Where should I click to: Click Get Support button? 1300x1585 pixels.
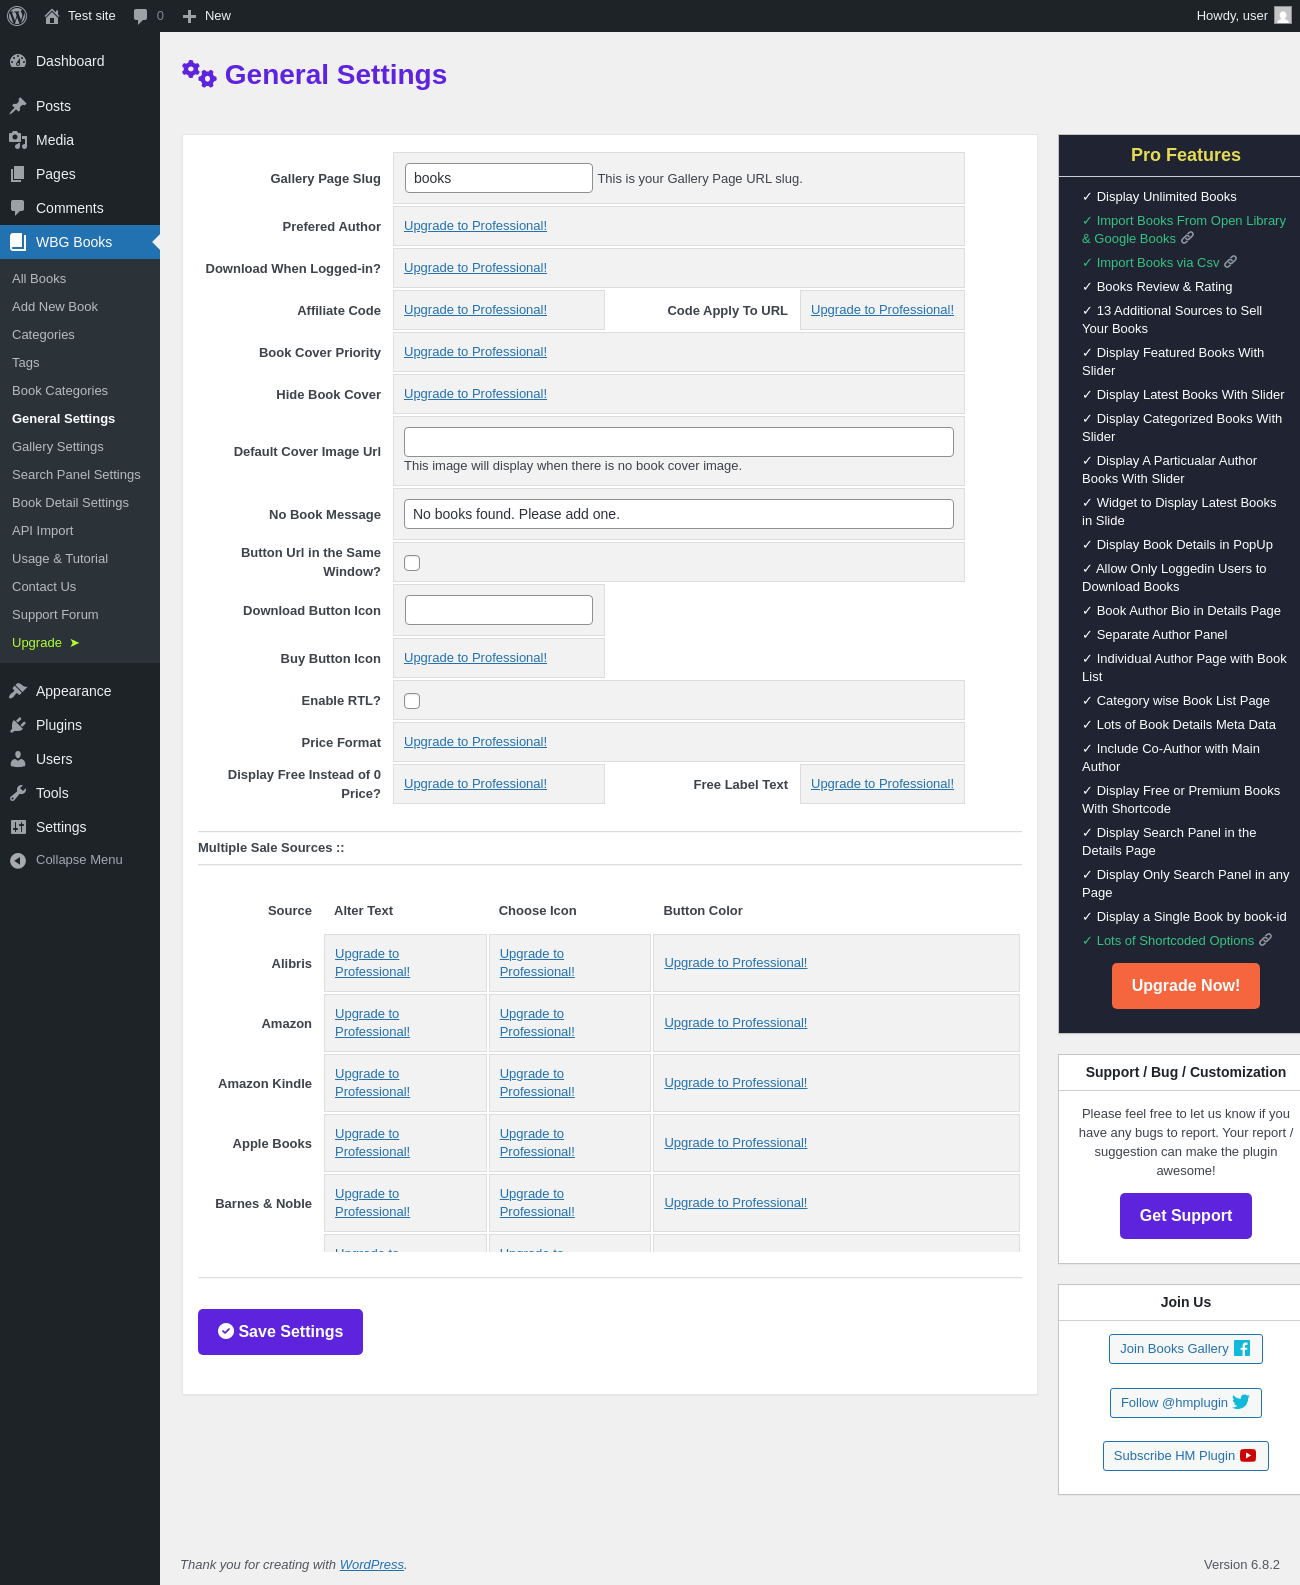1186,1216
